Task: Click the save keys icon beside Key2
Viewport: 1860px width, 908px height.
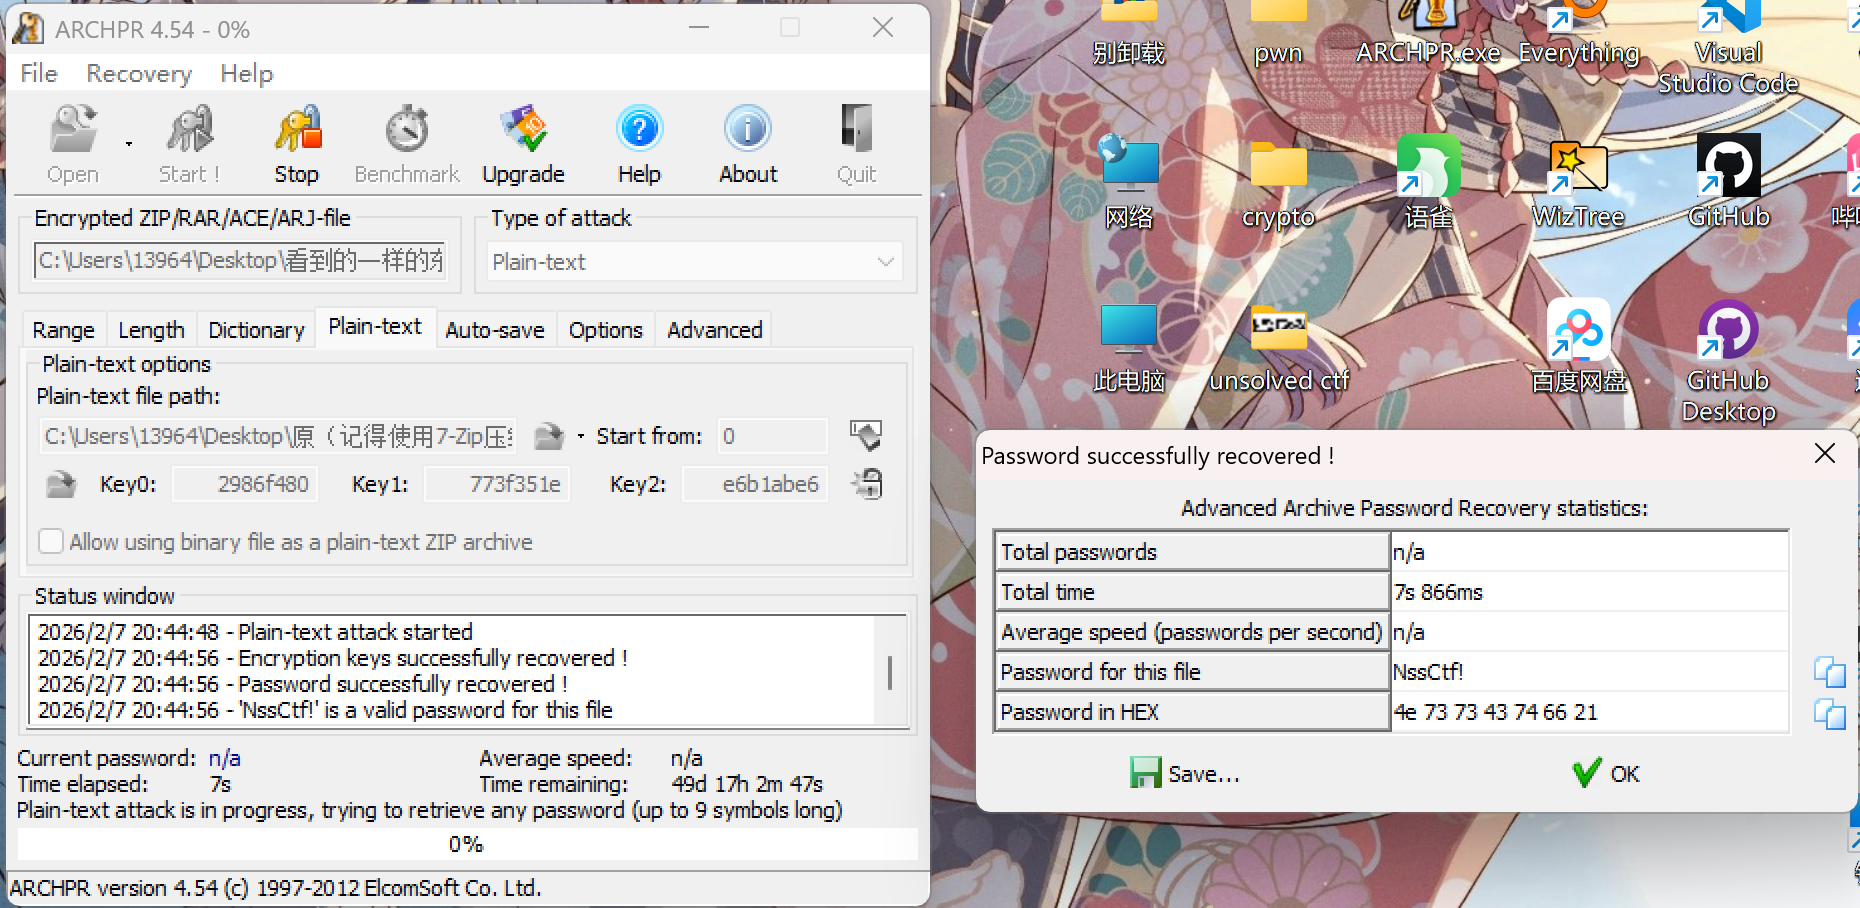Action: click(x=866, y=485)
